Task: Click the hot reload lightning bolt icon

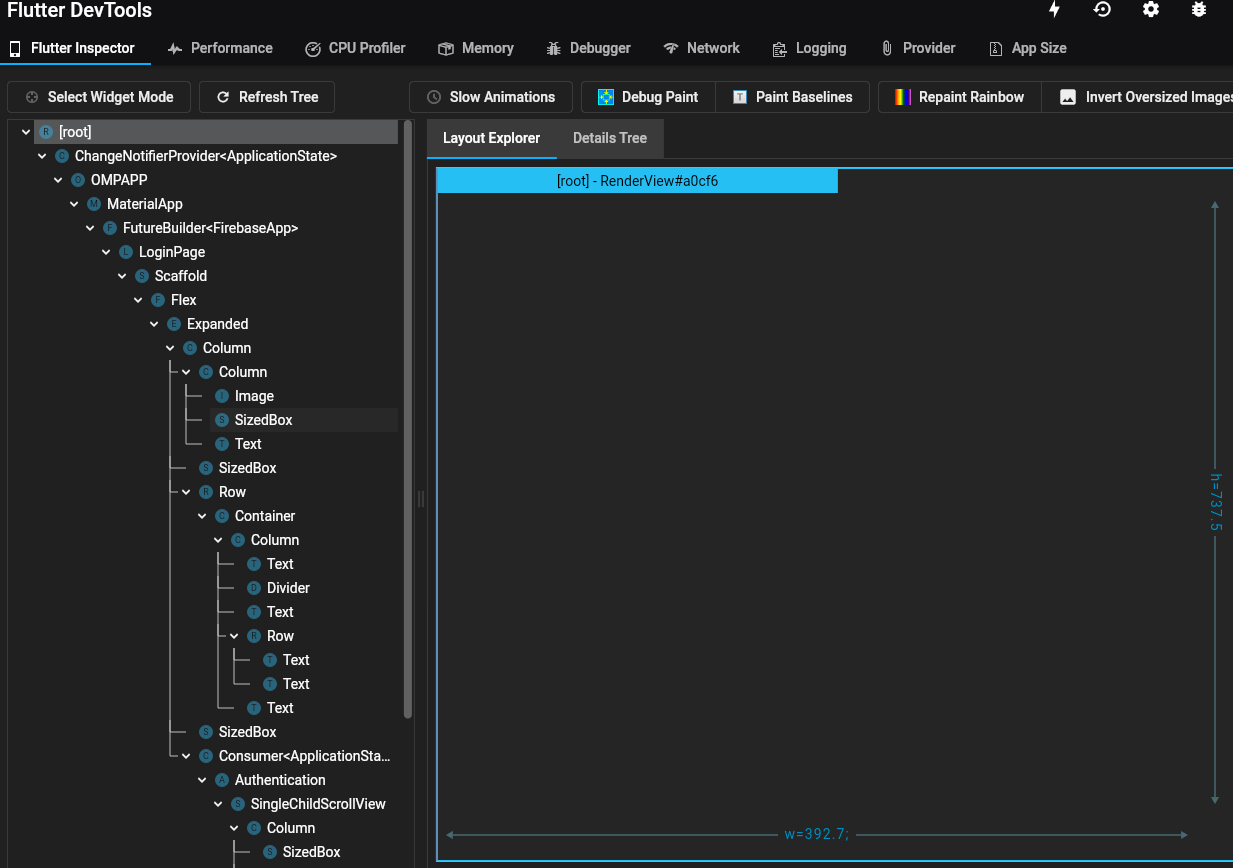Action: [x=1054, y=9]
